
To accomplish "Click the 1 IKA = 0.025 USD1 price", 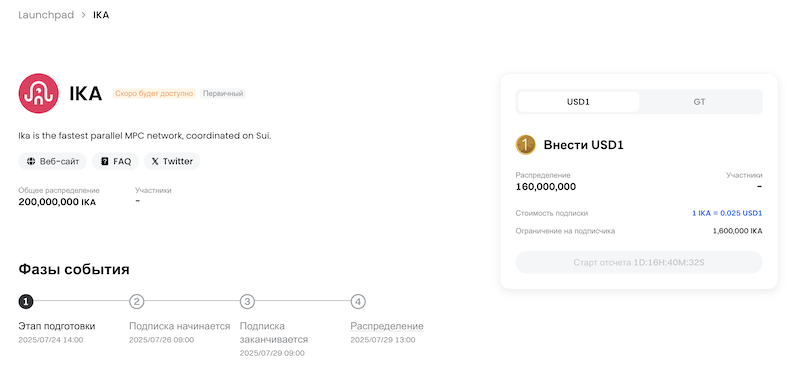I will (x=727, y=213).
